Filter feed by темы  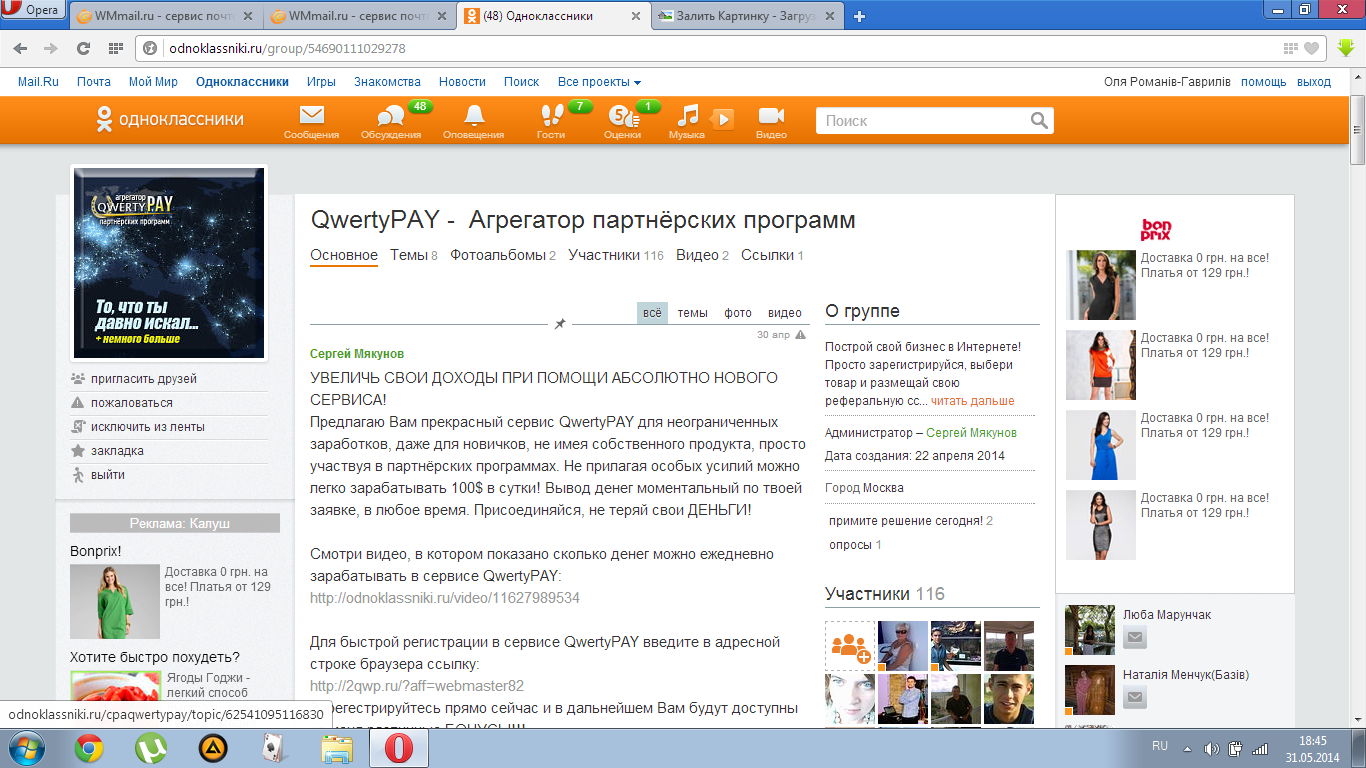[692, 313]
